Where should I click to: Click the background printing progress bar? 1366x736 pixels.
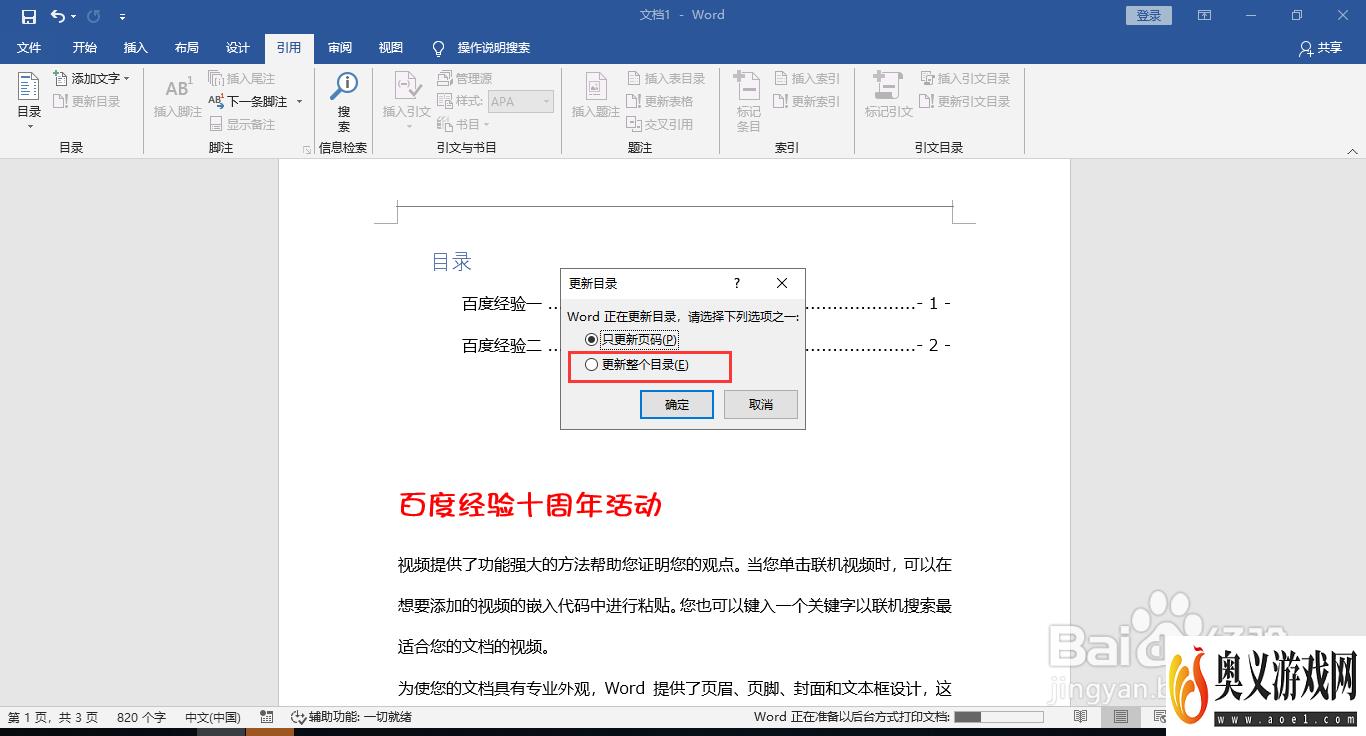[998, 717]
